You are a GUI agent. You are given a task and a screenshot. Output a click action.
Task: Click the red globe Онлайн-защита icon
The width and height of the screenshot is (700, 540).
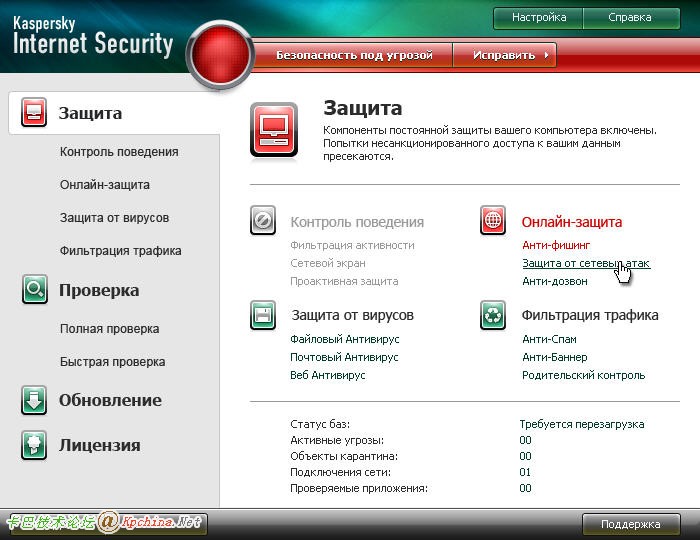tap(493, 220)
